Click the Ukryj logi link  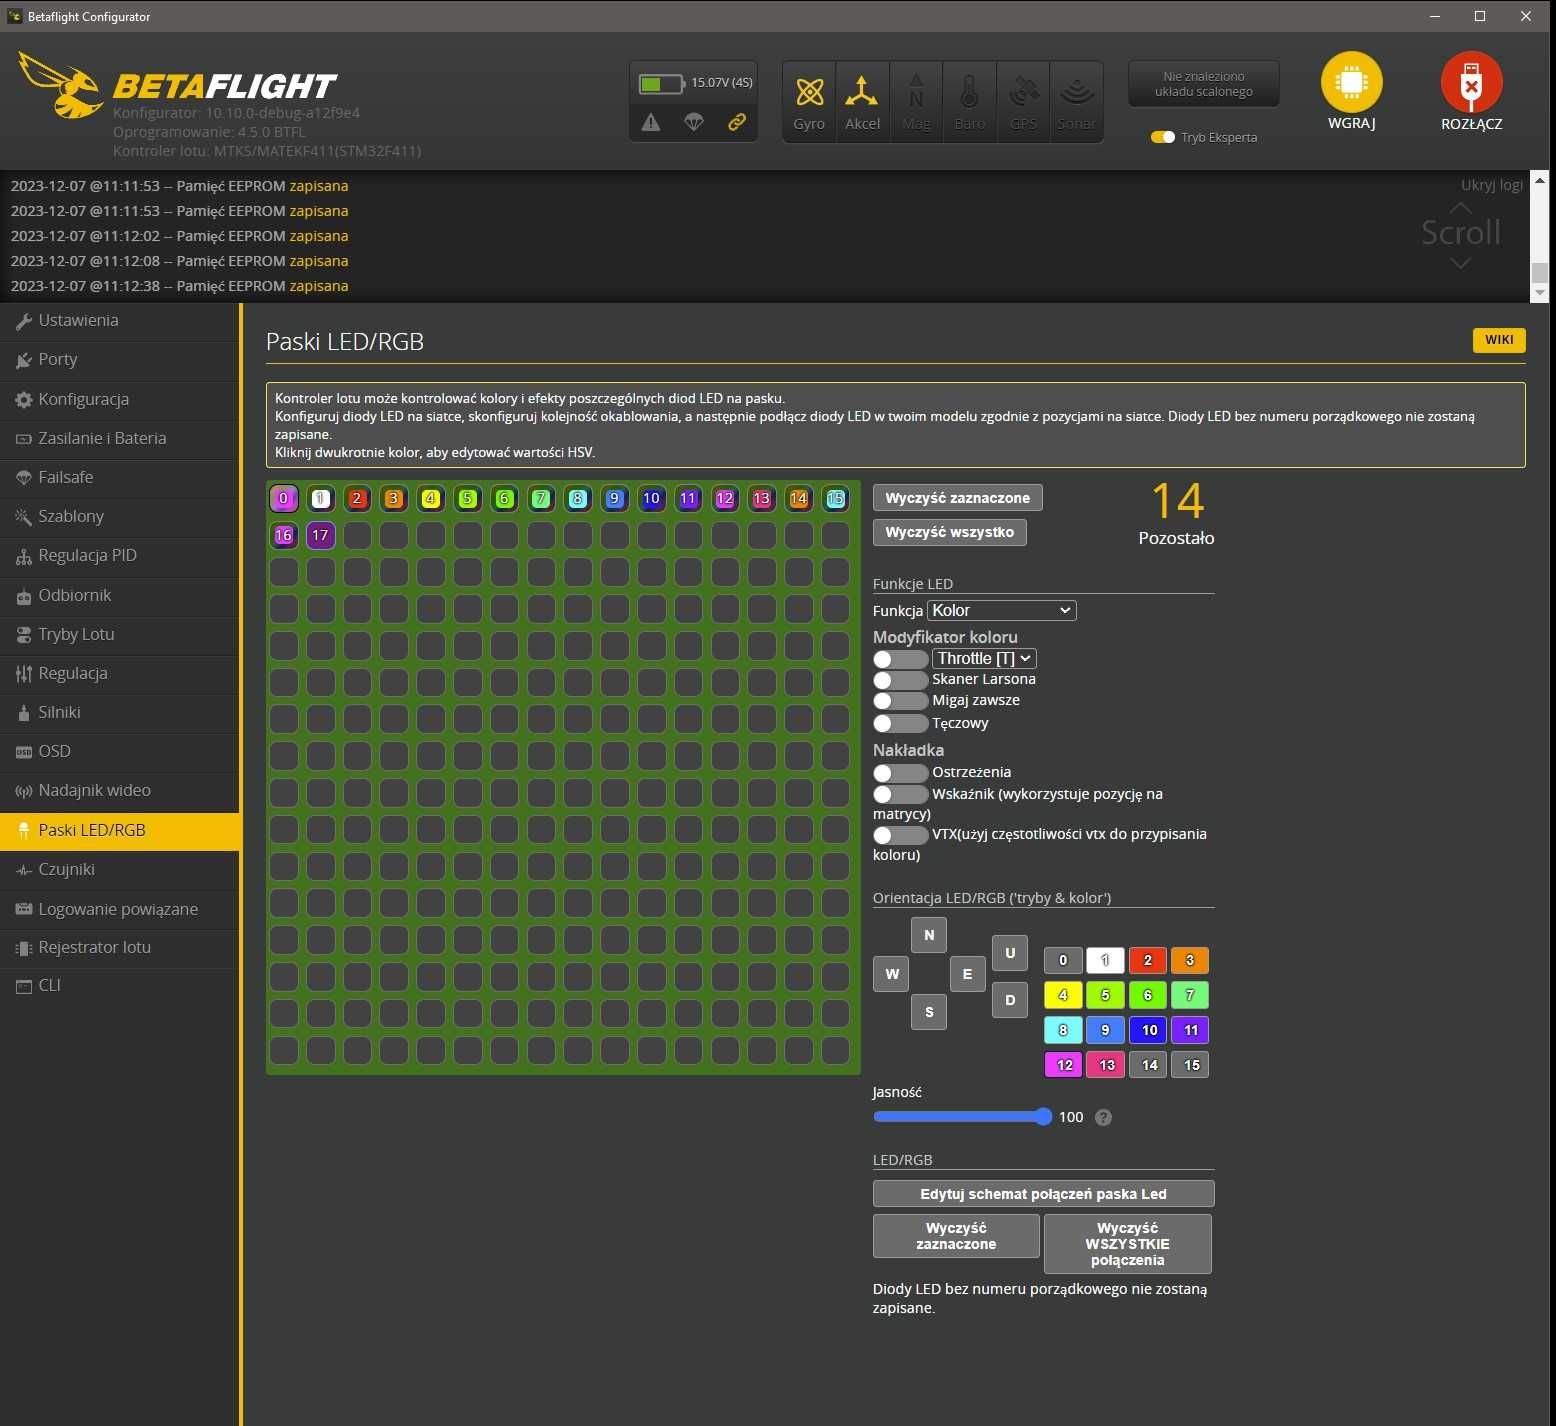[x=1492, y=185]
